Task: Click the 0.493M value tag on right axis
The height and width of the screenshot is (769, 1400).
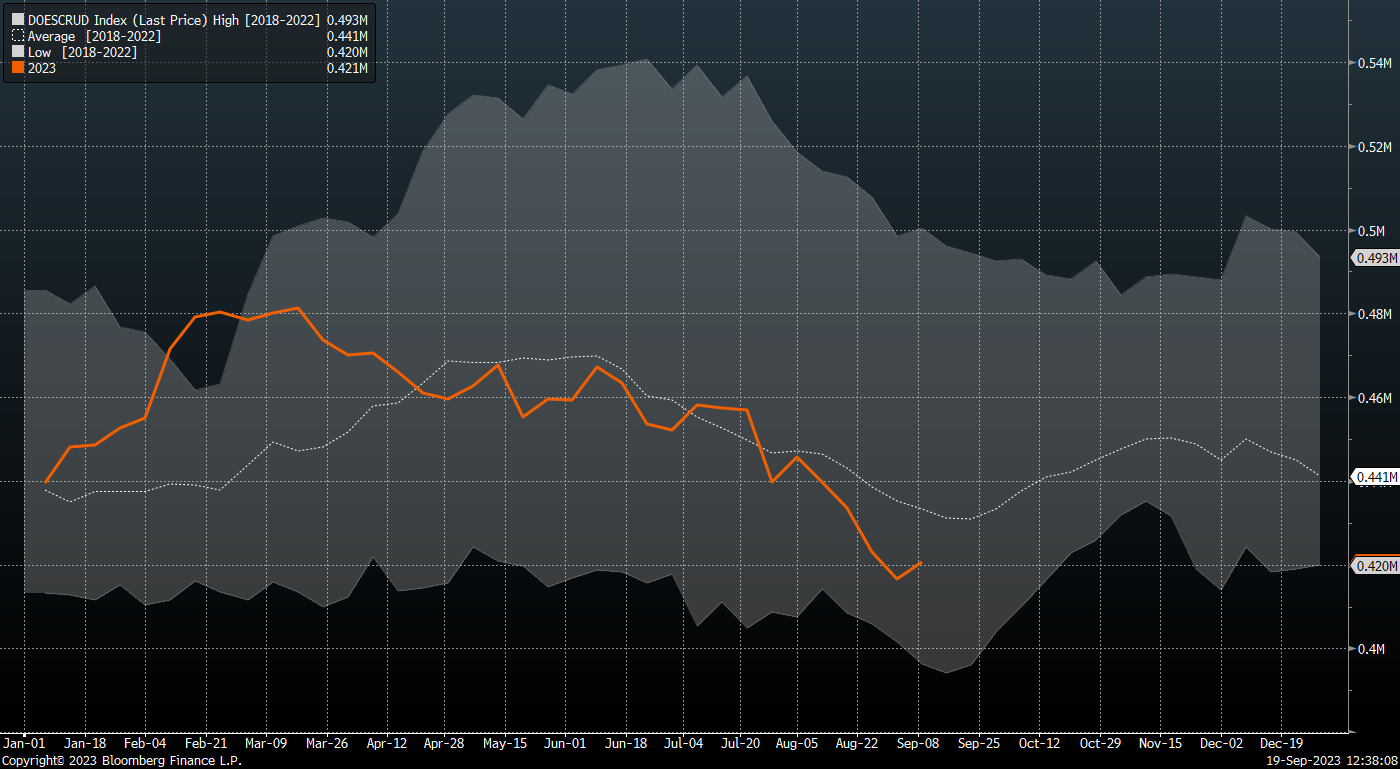Action: coord(1374,258)
